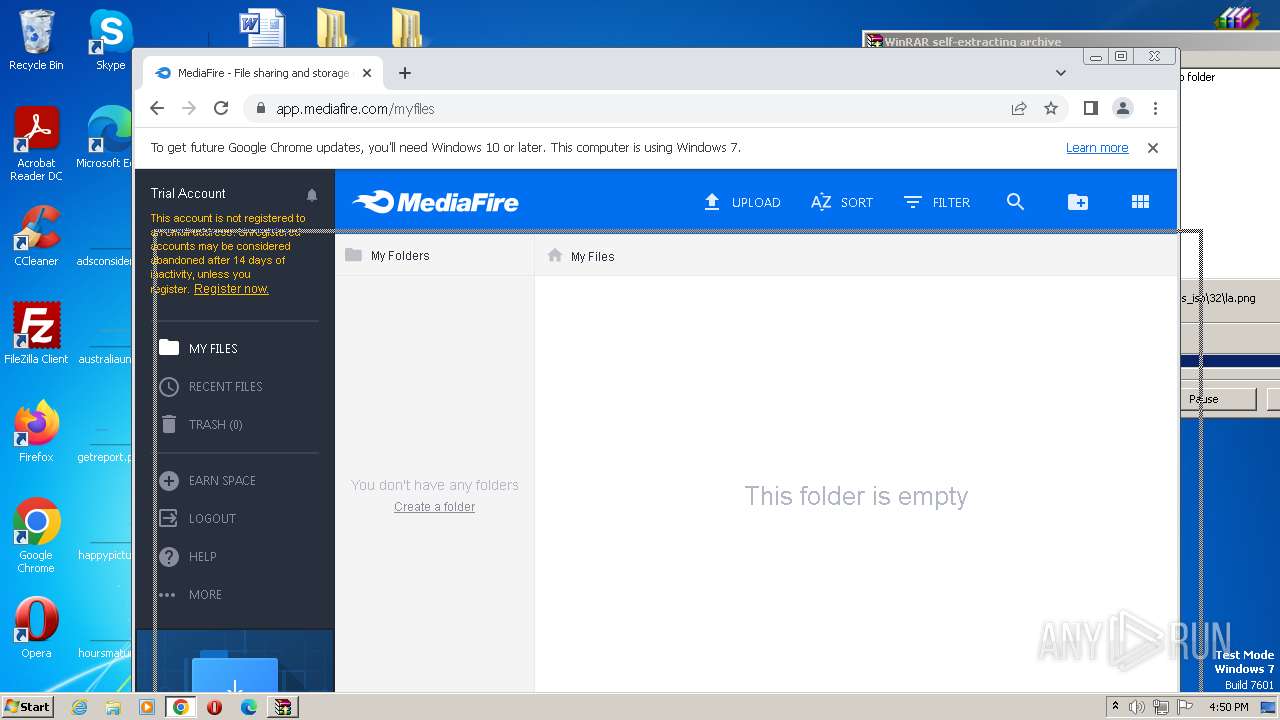Open the Sort options
The height and width of the screenshot is (720, 1280).
(x=842, y=202)
